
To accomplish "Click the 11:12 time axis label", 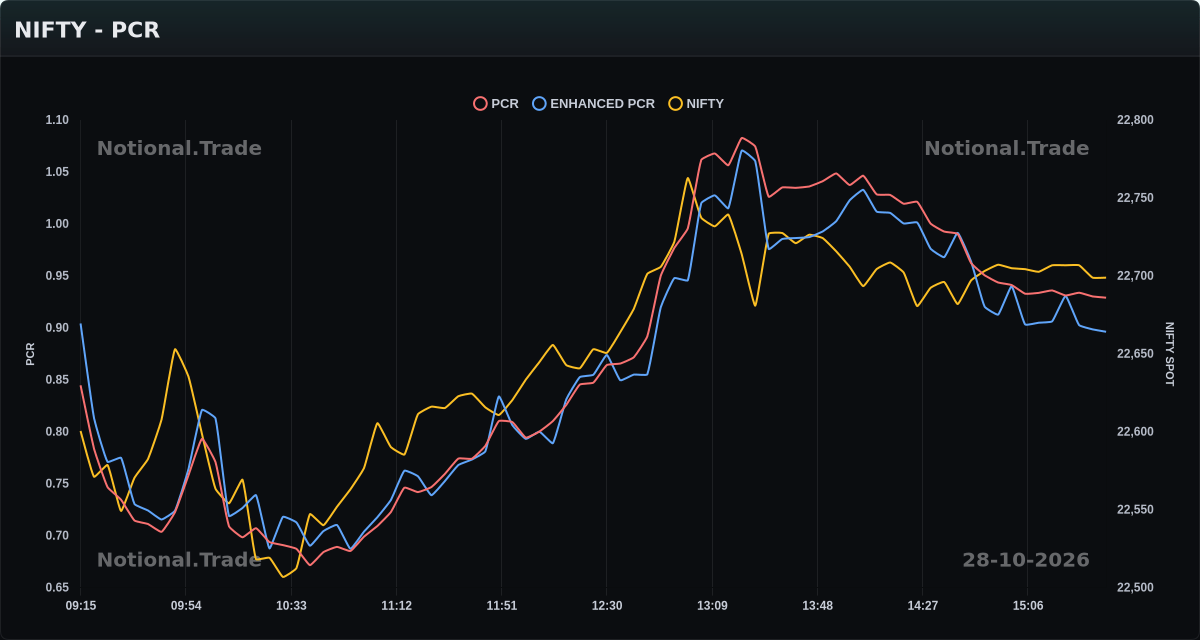I will [x=396, y=606].
